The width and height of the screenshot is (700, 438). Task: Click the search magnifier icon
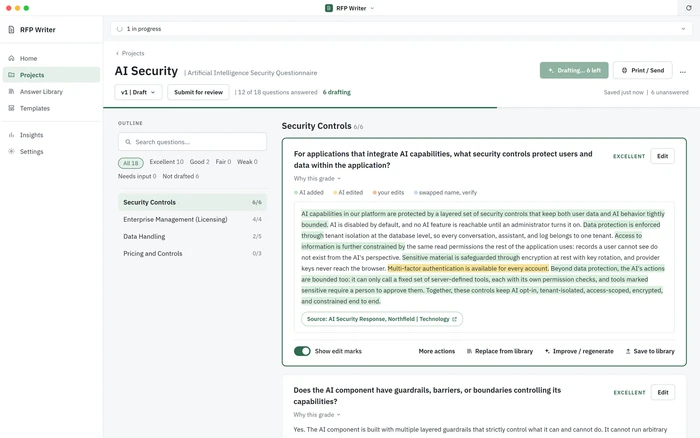[128, 142]
